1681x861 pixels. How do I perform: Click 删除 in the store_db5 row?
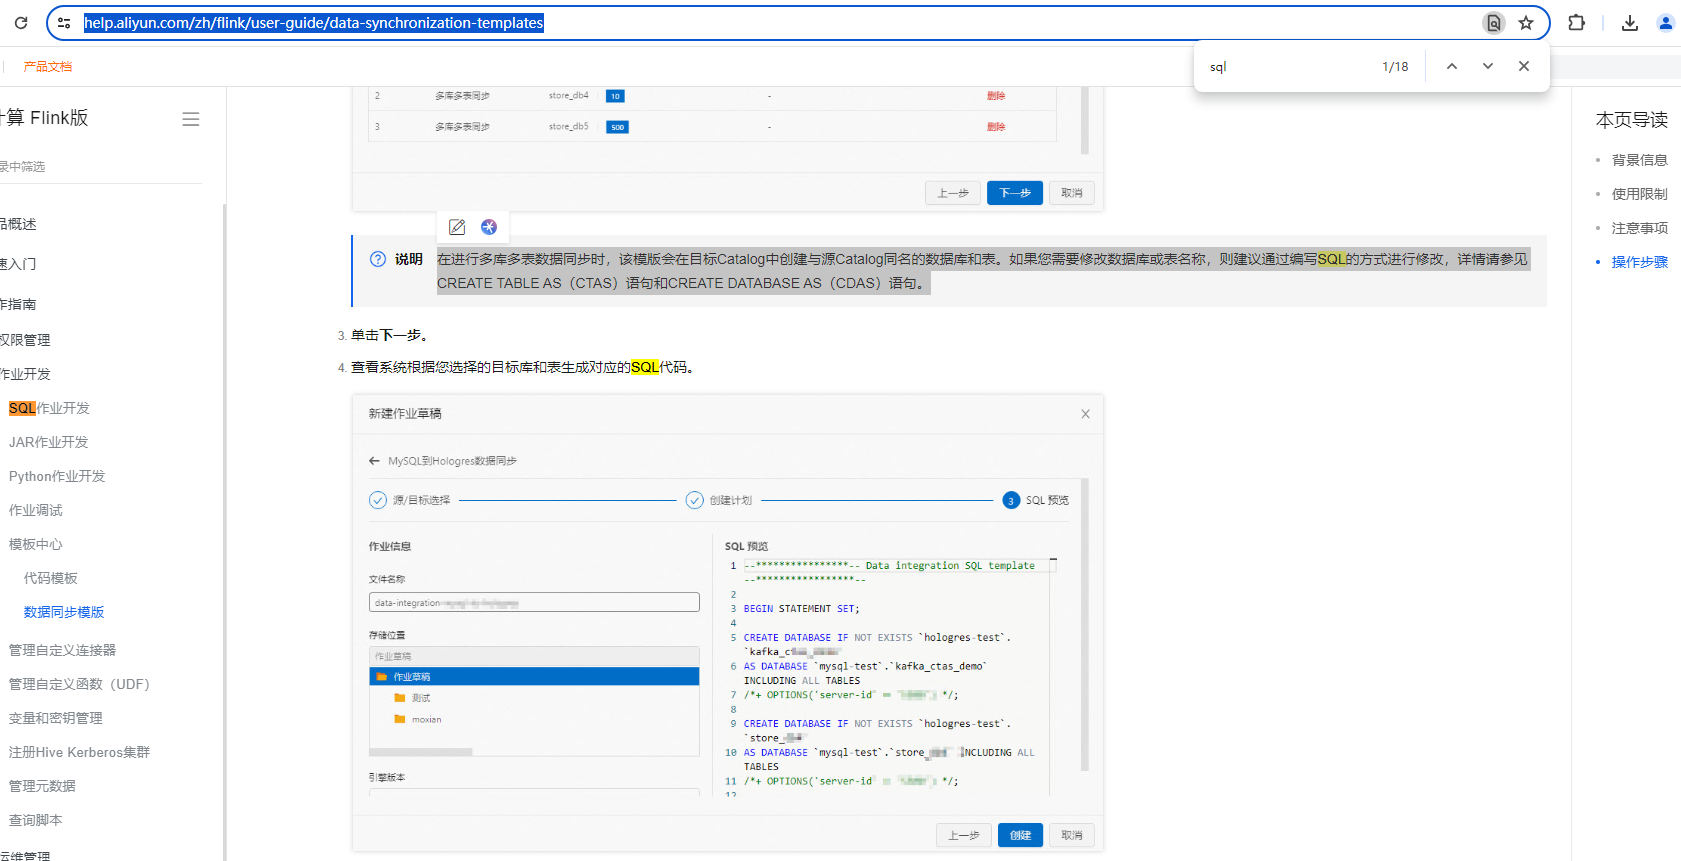996,127
